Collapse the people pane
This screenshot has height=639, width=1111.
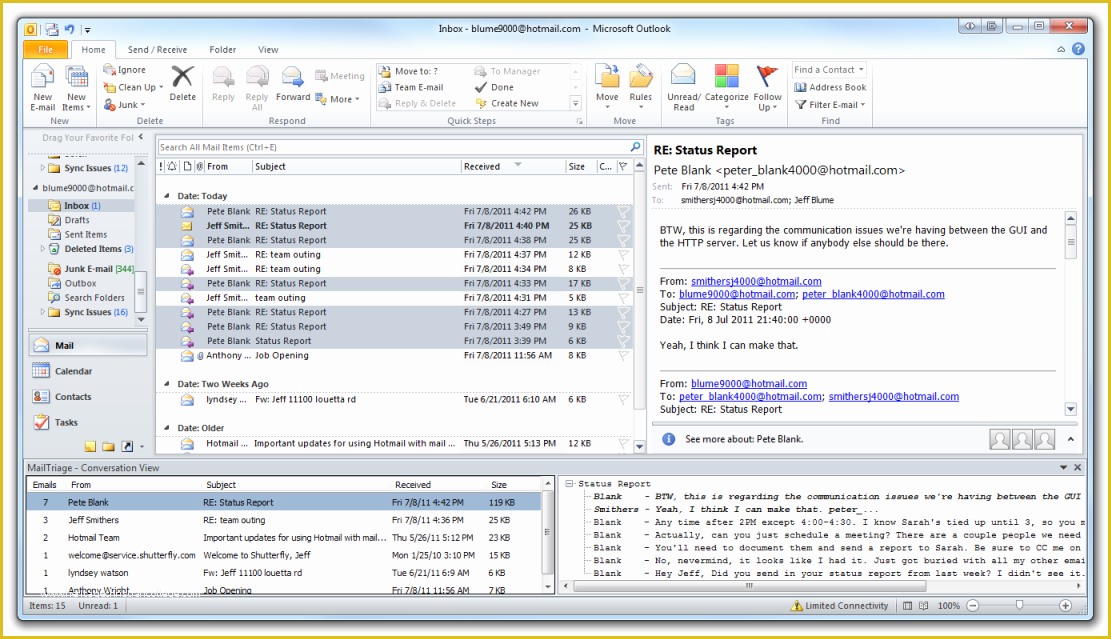pos(1071,439)
